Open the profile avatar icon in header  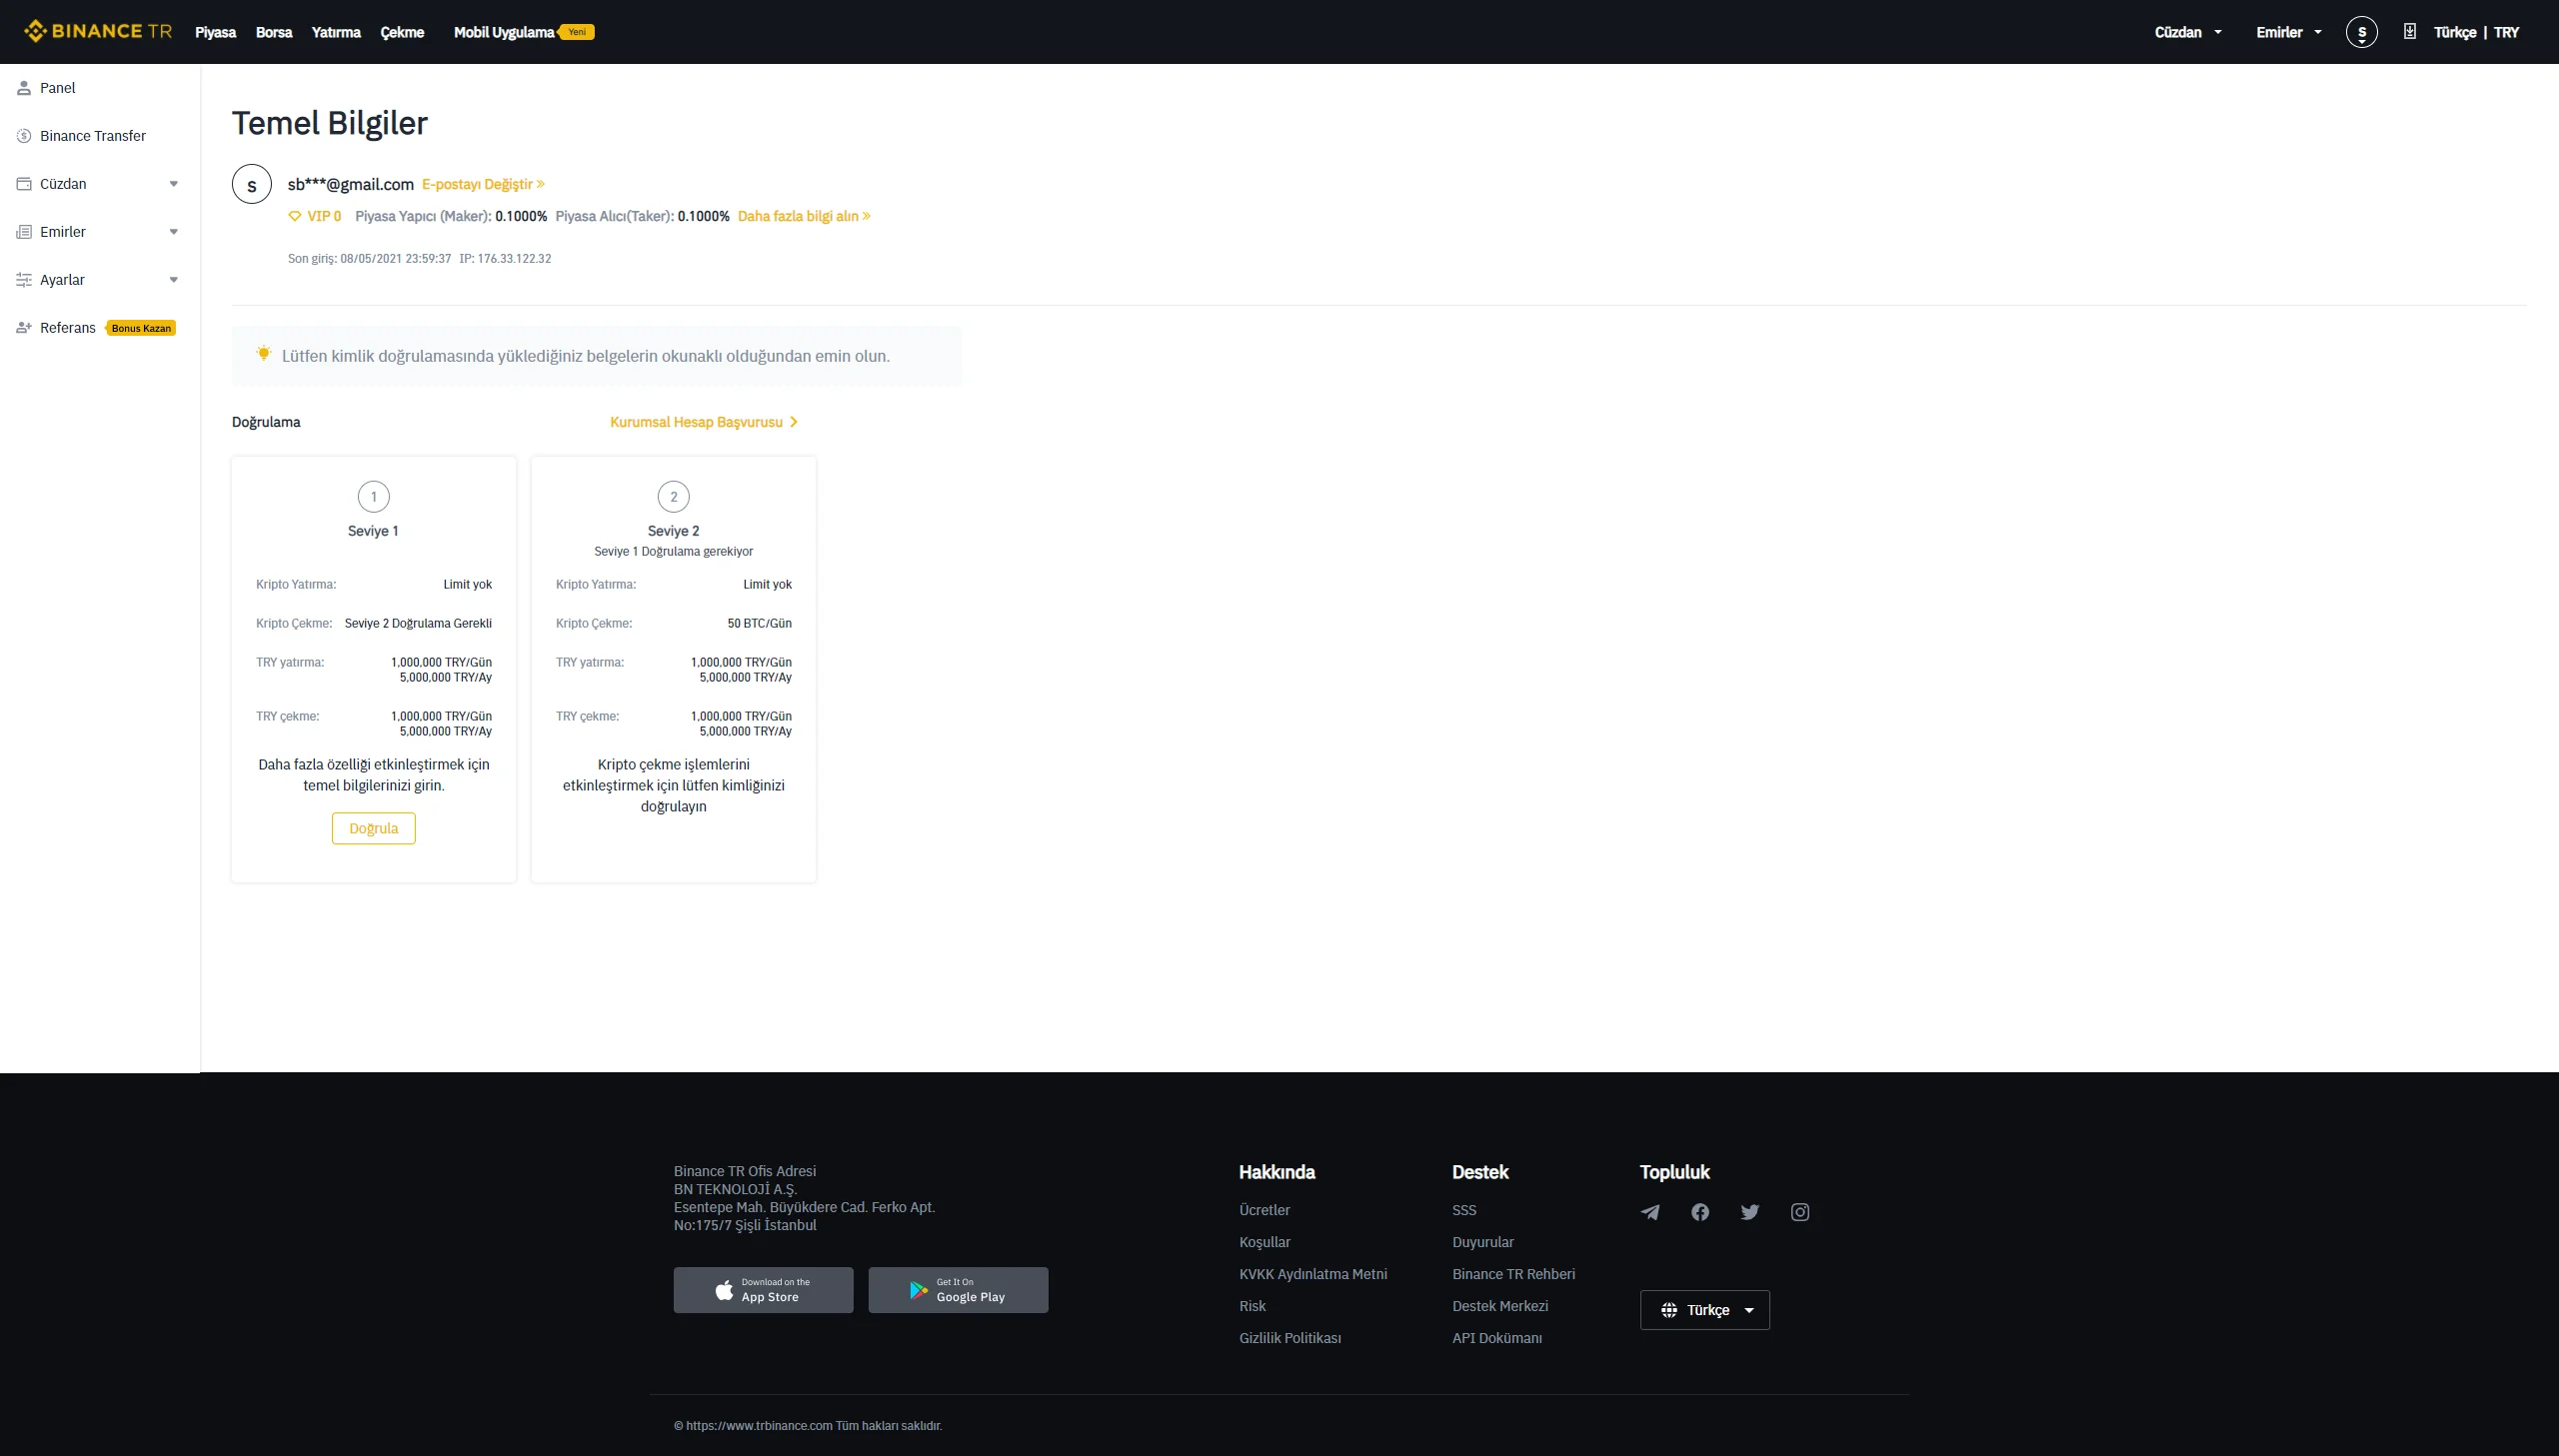pyautogui.click(x=2361, y=32)
